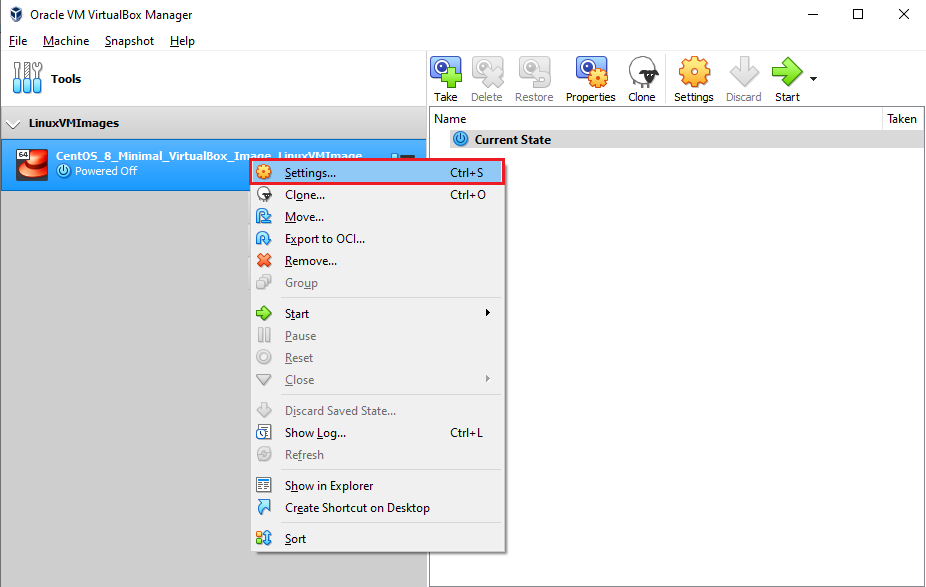Click the Restore snapshot toolbar icon
Screen dimensions: 926x587
[x=534, y=80]
